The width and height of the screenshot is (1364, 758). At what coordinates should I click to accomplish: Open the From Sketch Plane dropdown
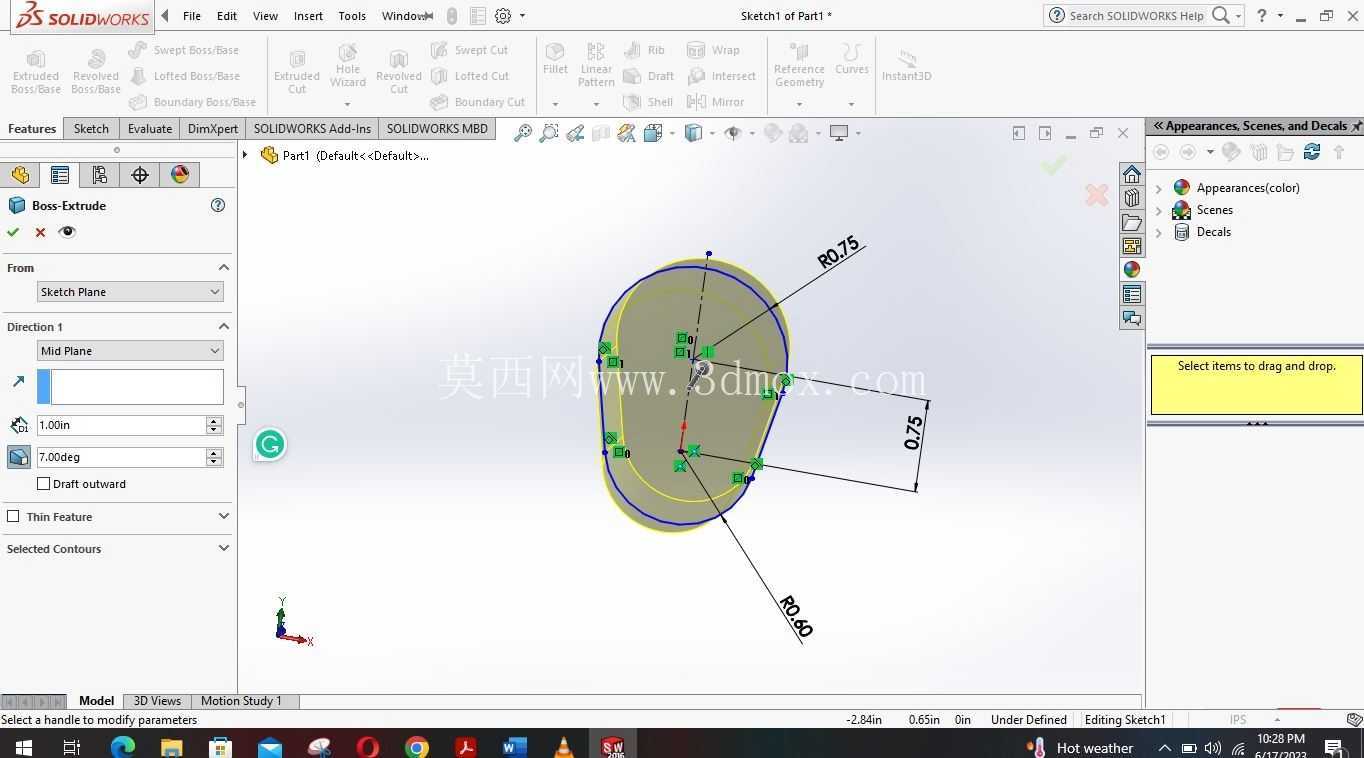click(x=130, y=292)
